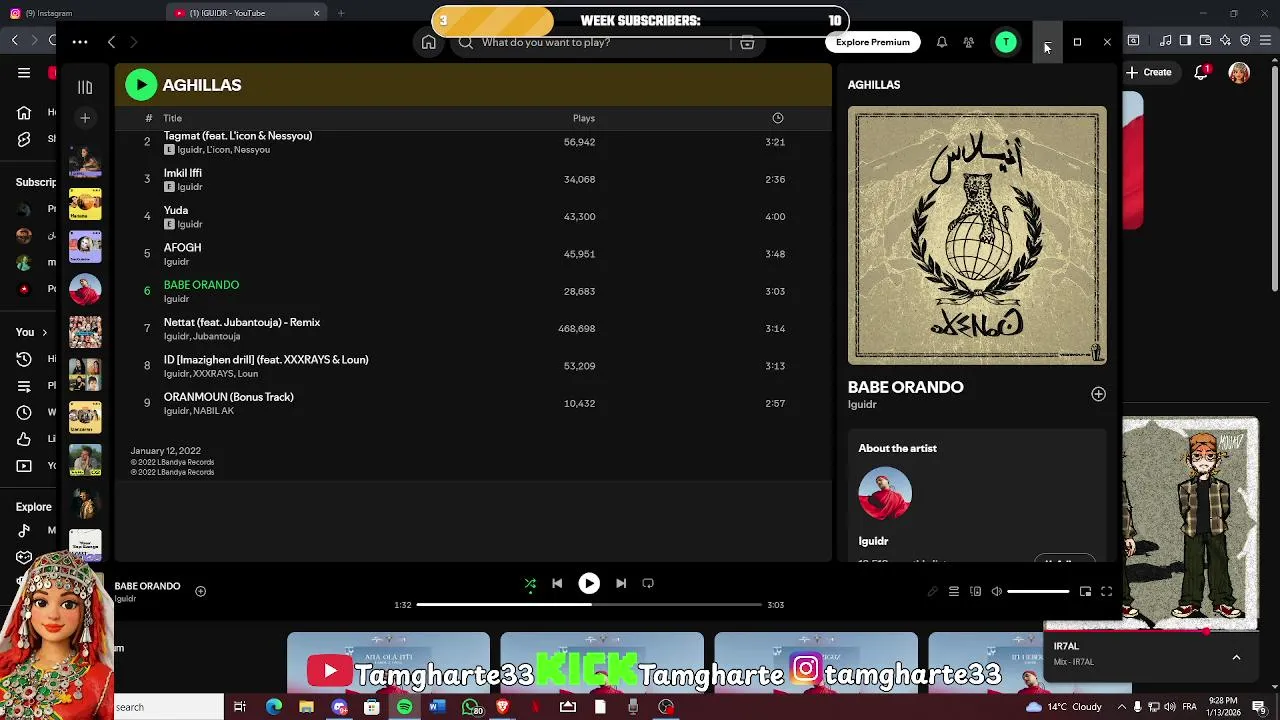The image size is (1280, 720).
Task: Add BABE ORANDO to library in right panel
Action: click(x=1098, y=394)
